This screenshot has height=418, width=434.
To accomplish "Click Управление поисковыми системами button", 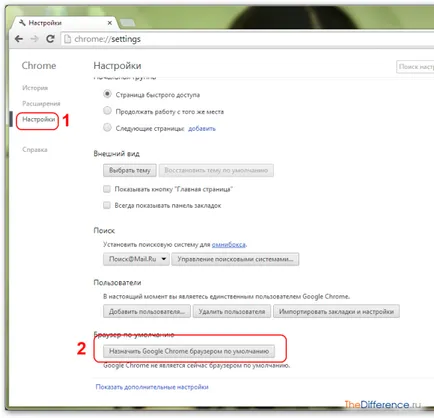I will click(235, 259).
